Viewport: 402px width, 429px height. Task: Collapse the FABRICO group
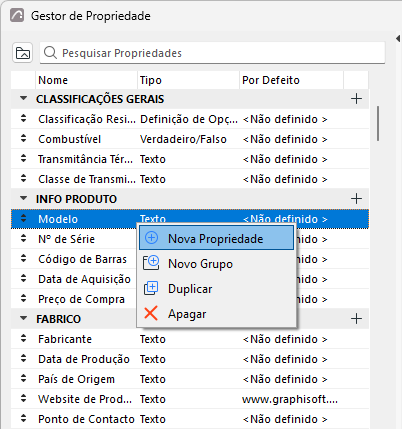[x=23, y=318]
